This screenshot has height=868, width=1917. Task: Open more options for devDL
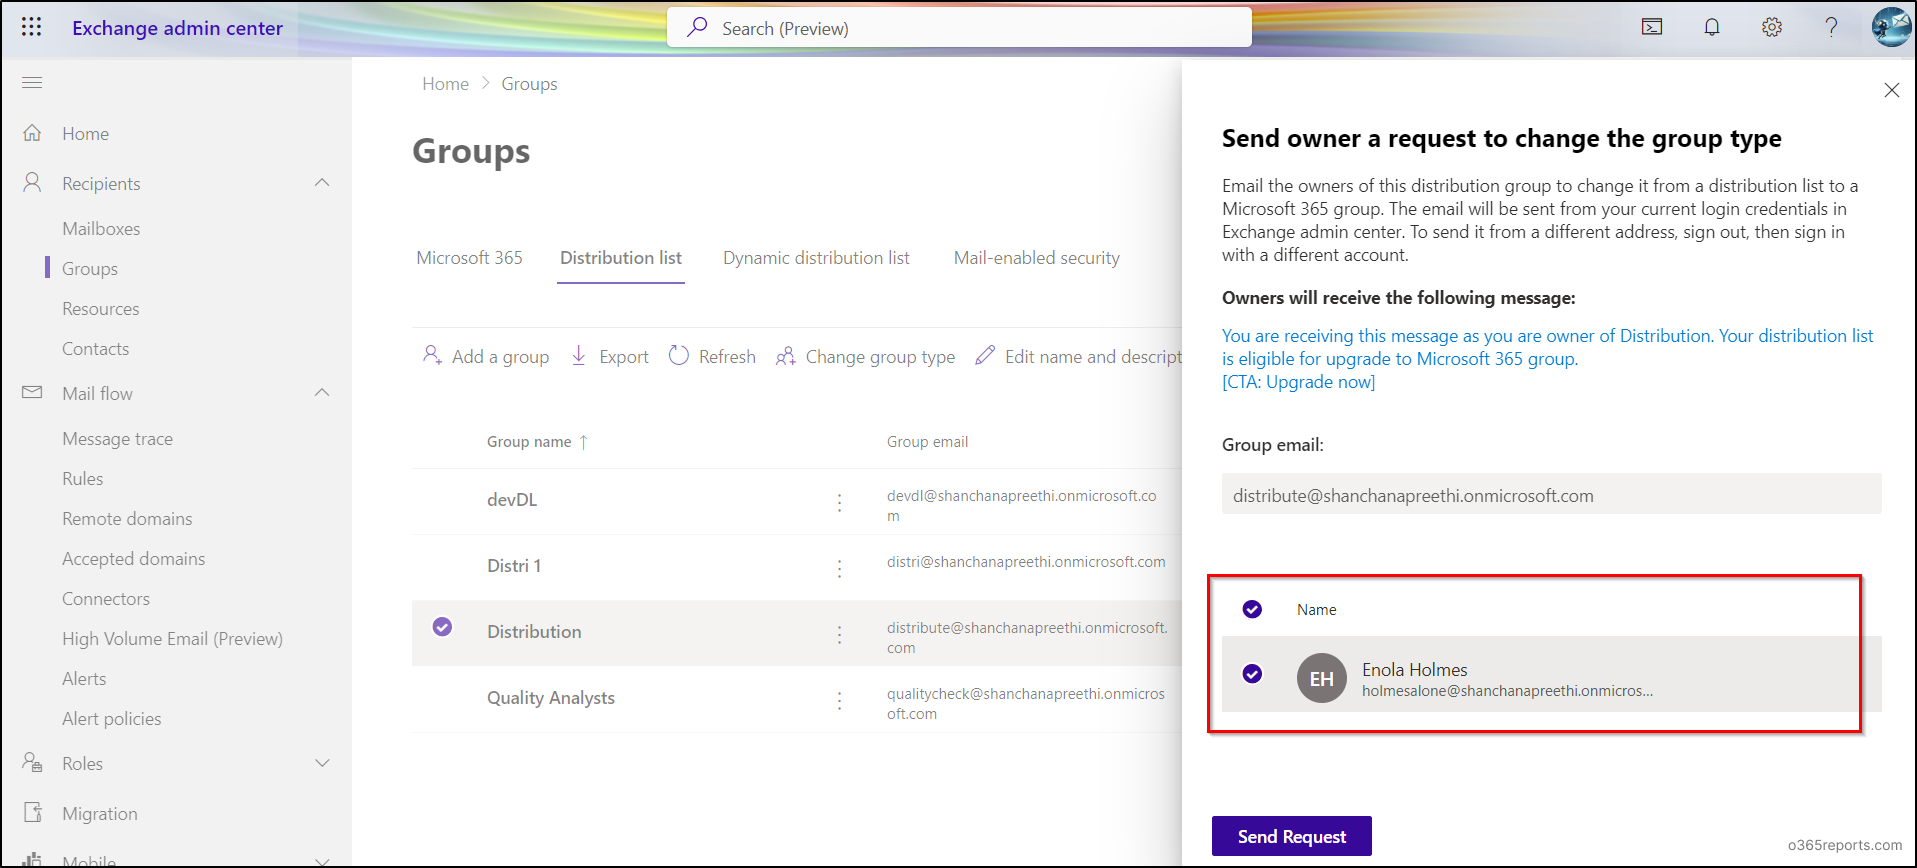pos(839,502)
